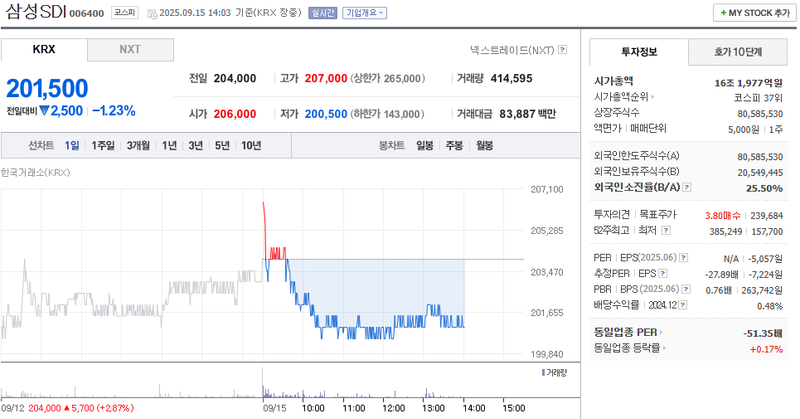Screen dimensions: 800x419
Task: Click the stock code 006400
Action: pyautogui.click(x=87, y=14)
